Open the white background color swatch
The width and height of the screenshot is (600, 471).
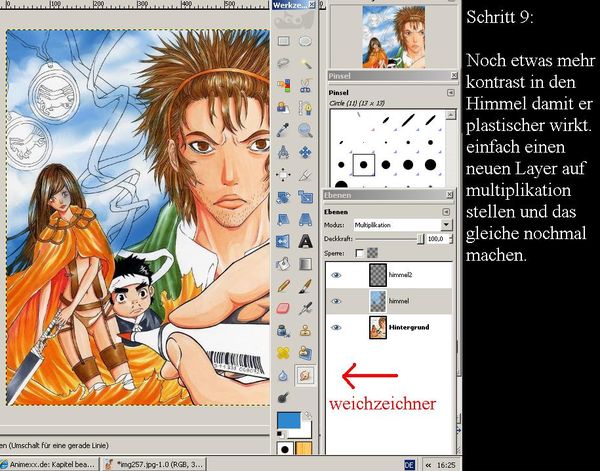pos(306,430)
